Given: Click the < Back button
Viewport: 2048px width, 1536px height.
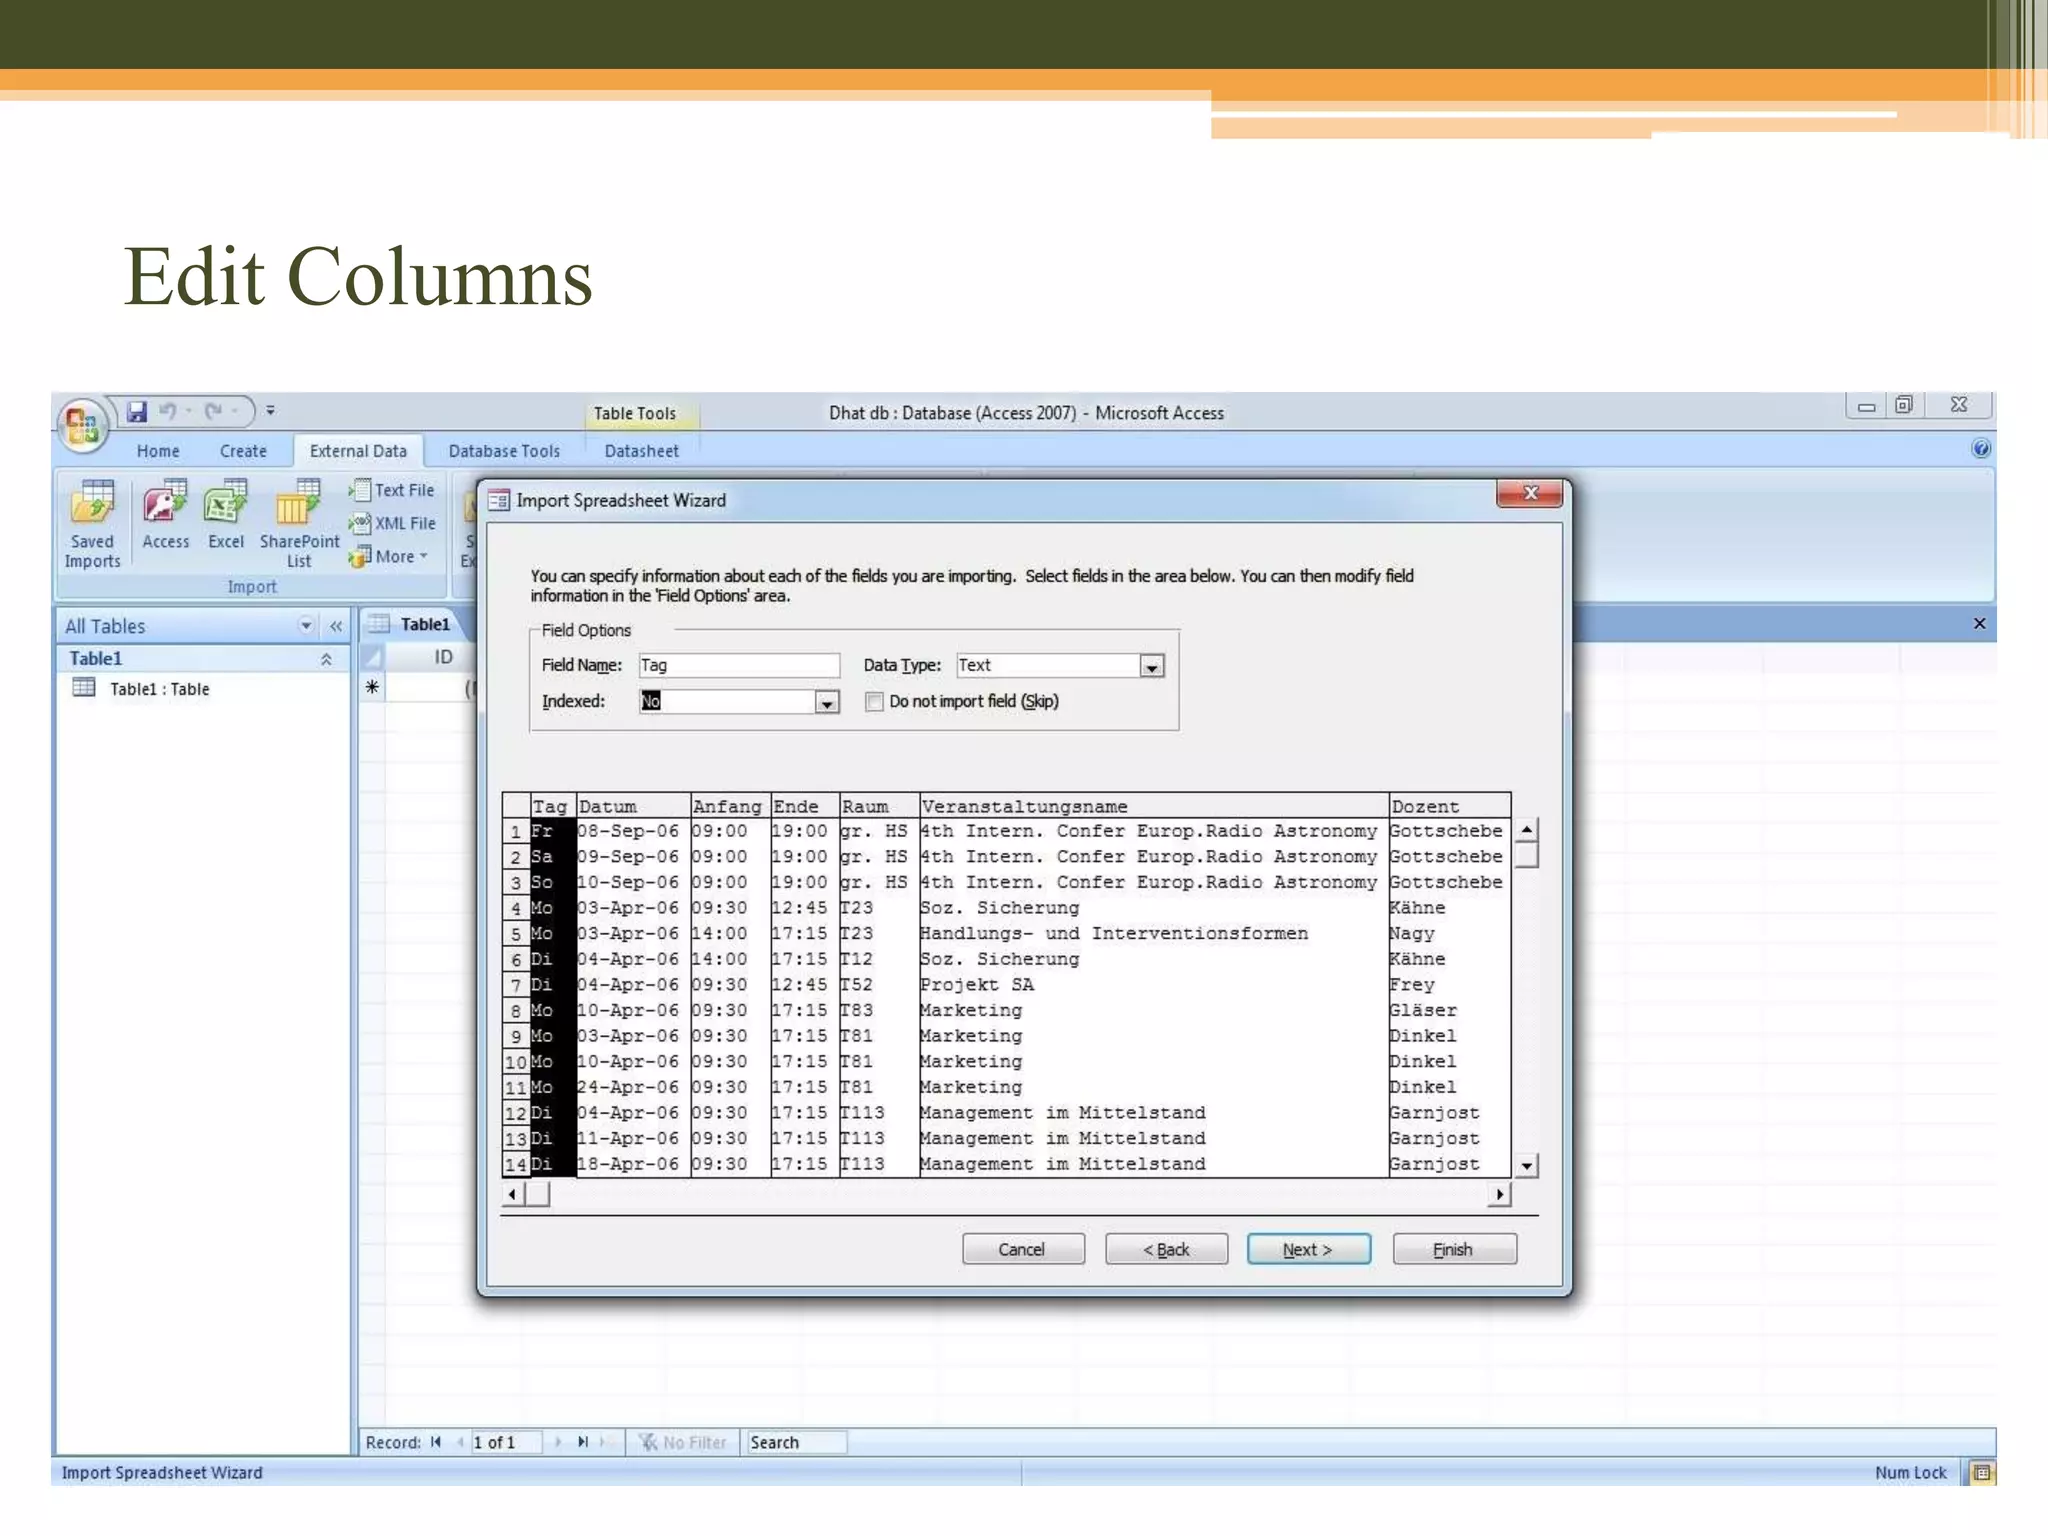Looking at the screenshot, I should (1166, 1249).
